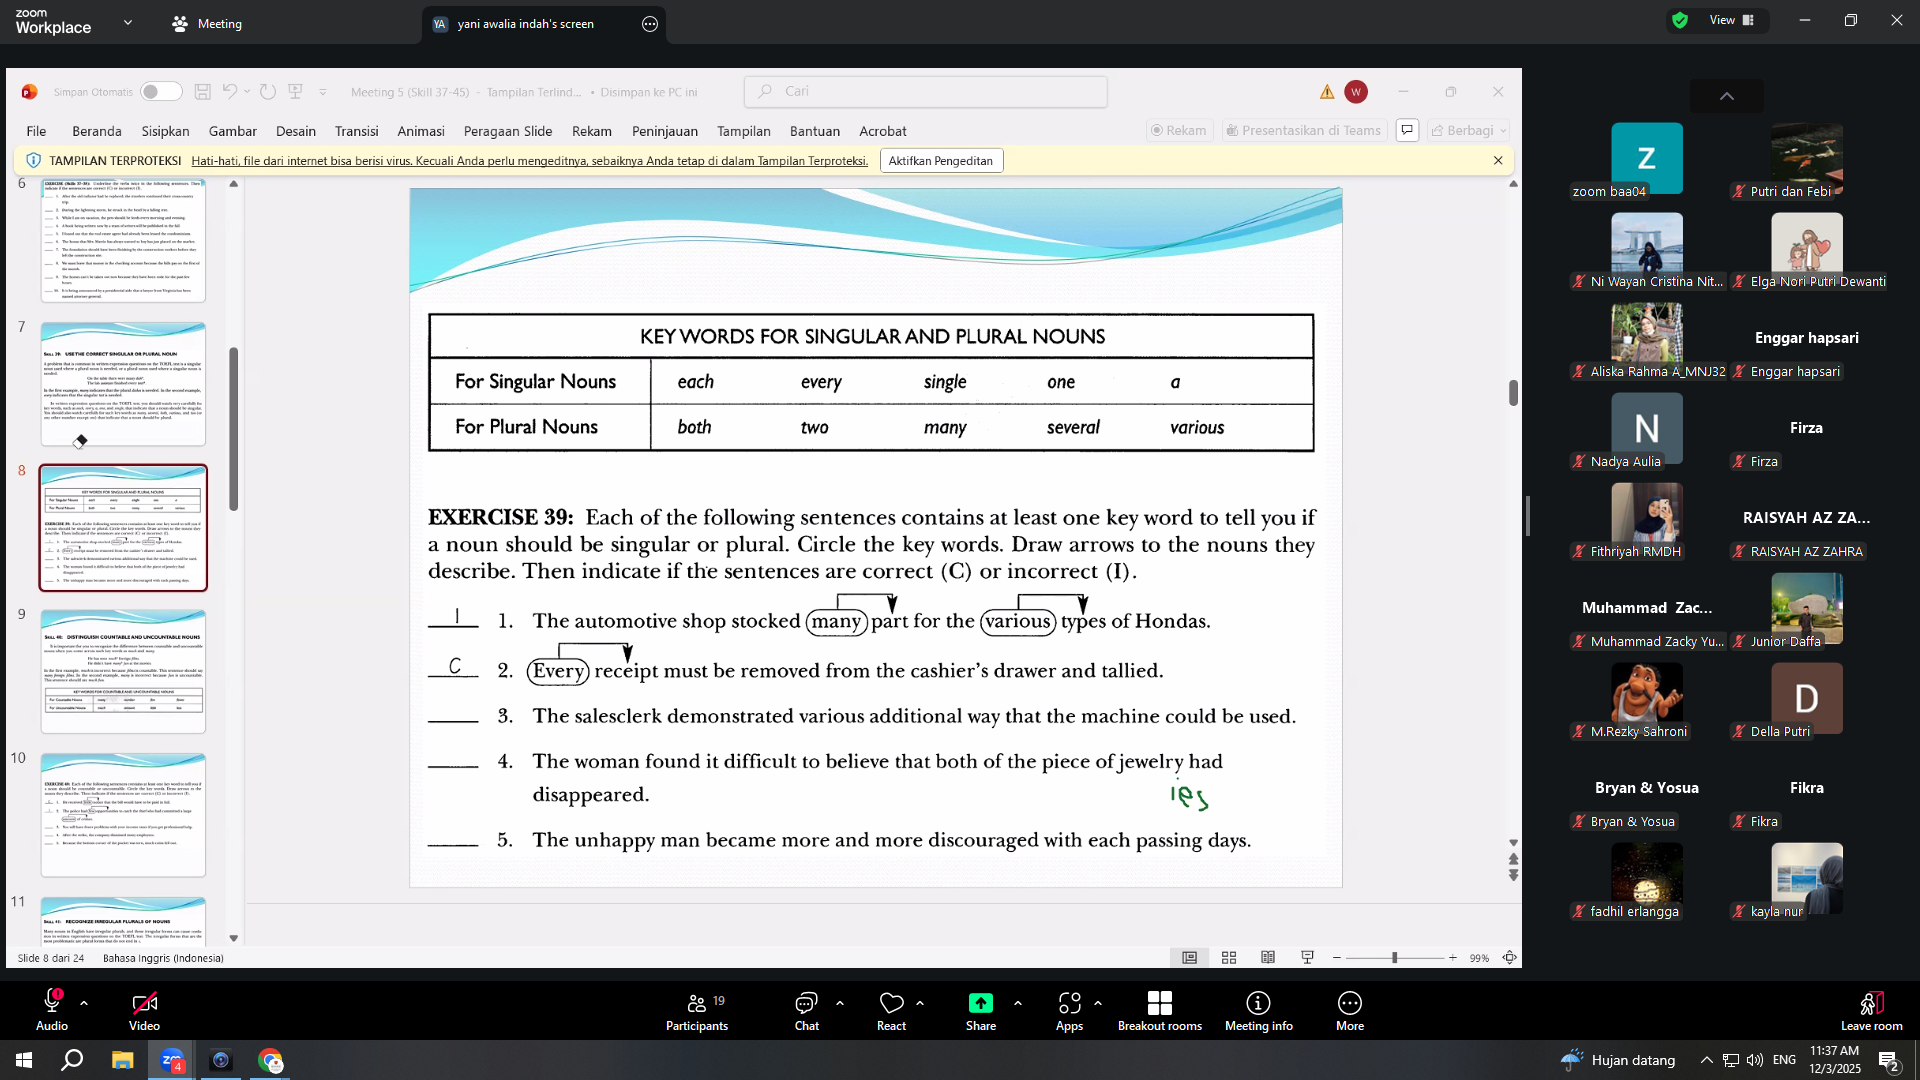Toggle the Zoom Video camera button
The width and height of the screenshot is (1920, 1080).
[x=144, y=1010]
